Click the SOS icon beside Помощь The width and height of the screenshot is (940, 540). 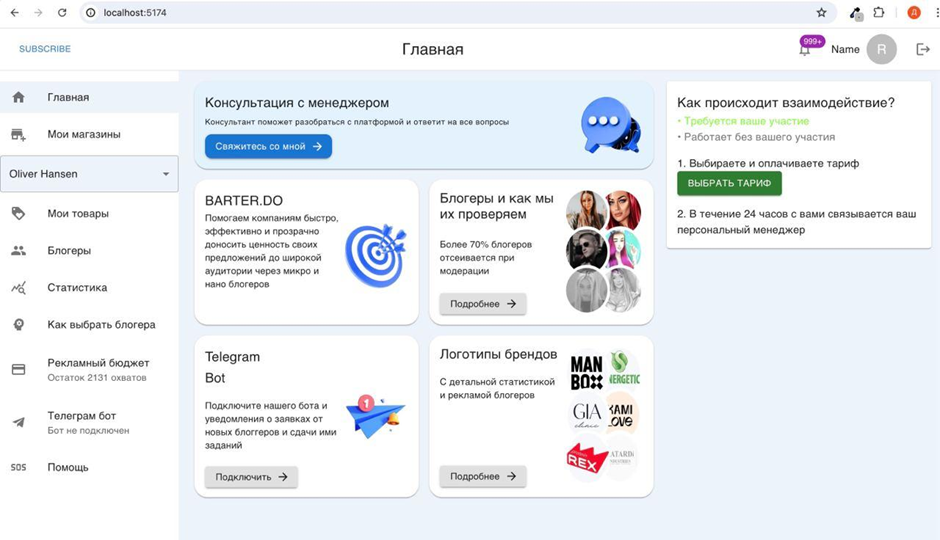tap(19, 467)
